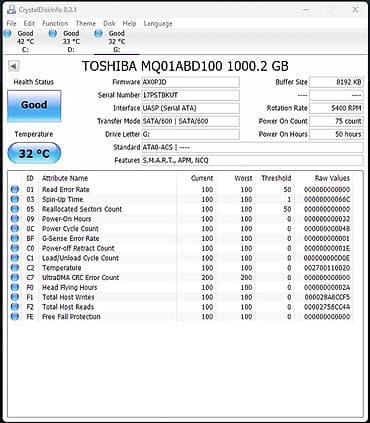Click the status orb for Power Cycle Count
This screenshot has height=423, width=370.
15,229
